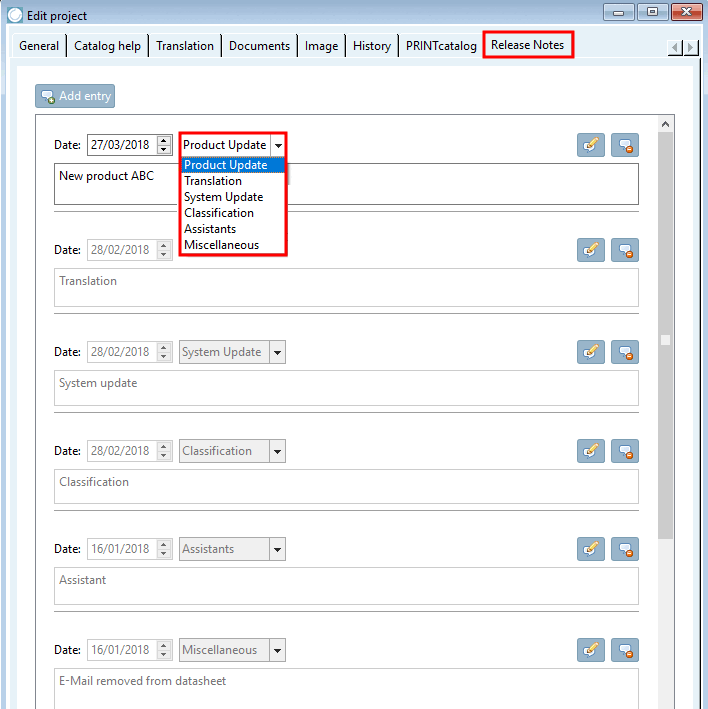Screen dimensions: 708x709
Task: Click the Assistant note text box
Action: pos(346,586)
